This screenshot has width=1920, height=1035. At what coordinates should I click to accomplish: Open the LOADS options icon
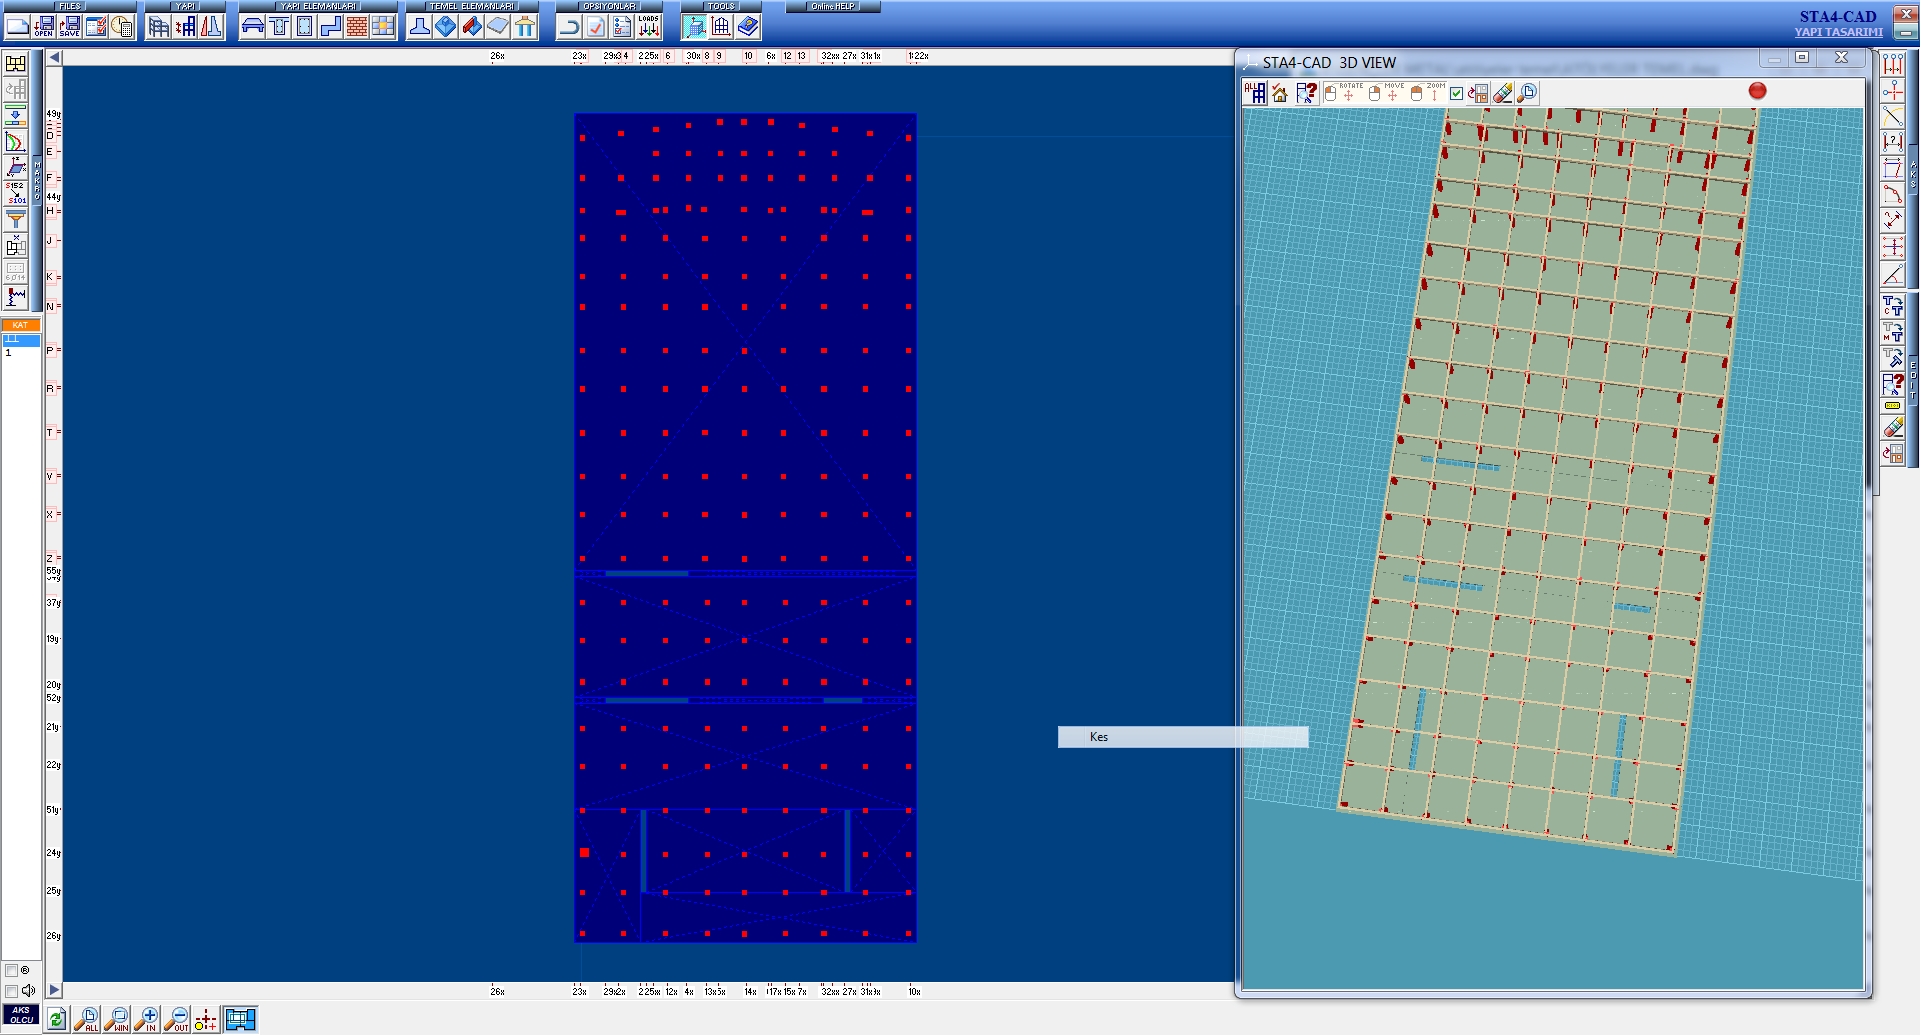tap(649, 26)
